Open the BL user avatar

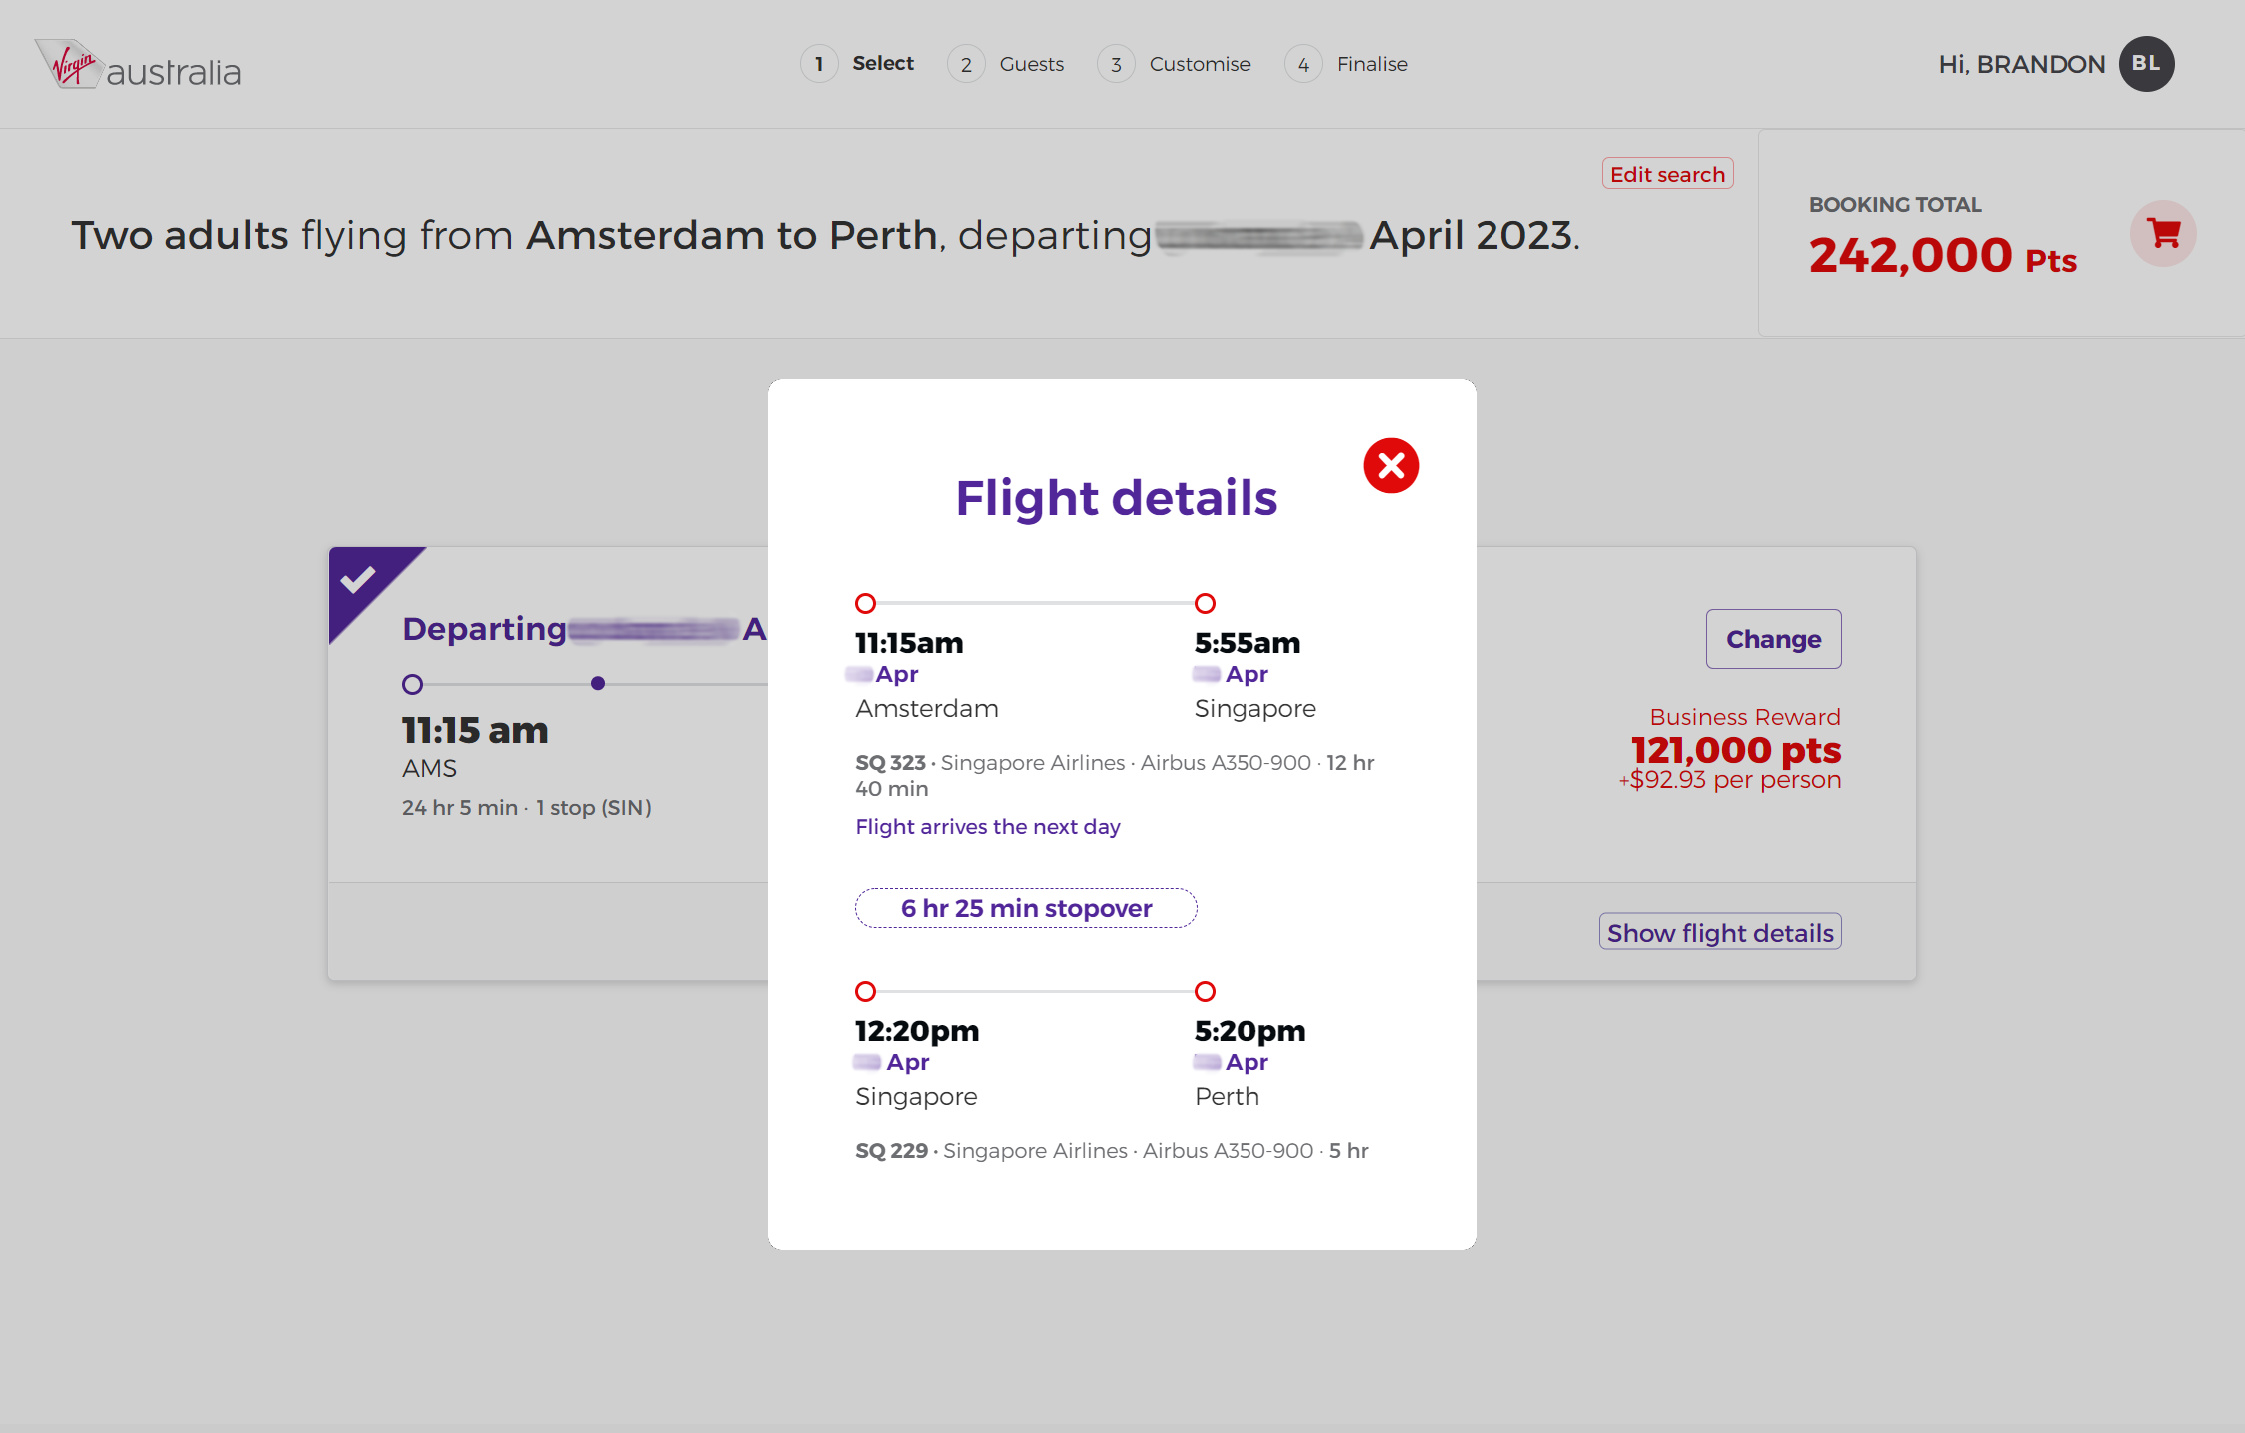[2146, 64]
